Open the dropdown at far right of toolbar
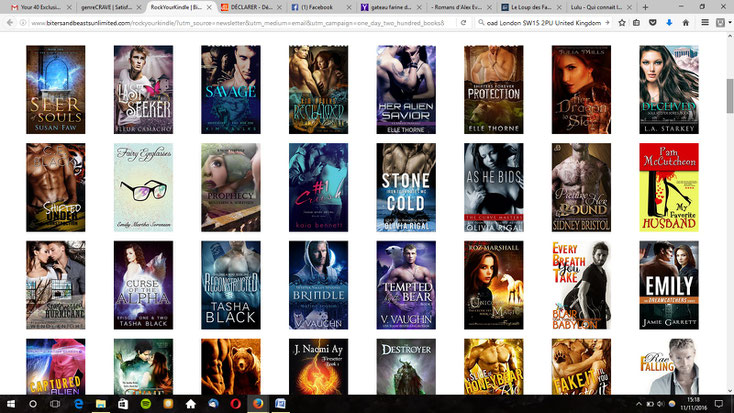The image size is (734, 413). (x=729, y=22)
